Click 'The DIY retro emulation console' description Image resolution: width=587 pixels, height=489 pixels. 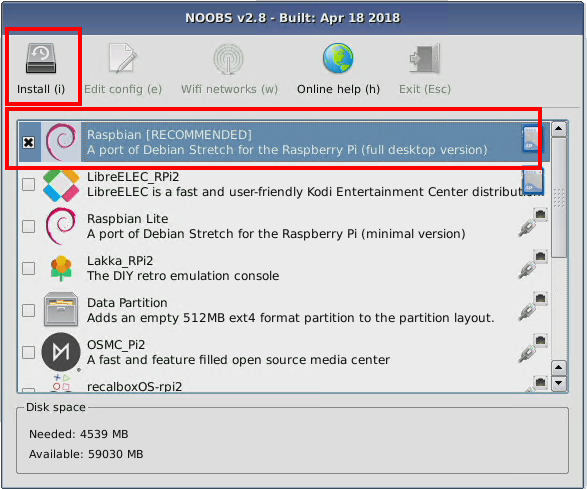[183, 276]
